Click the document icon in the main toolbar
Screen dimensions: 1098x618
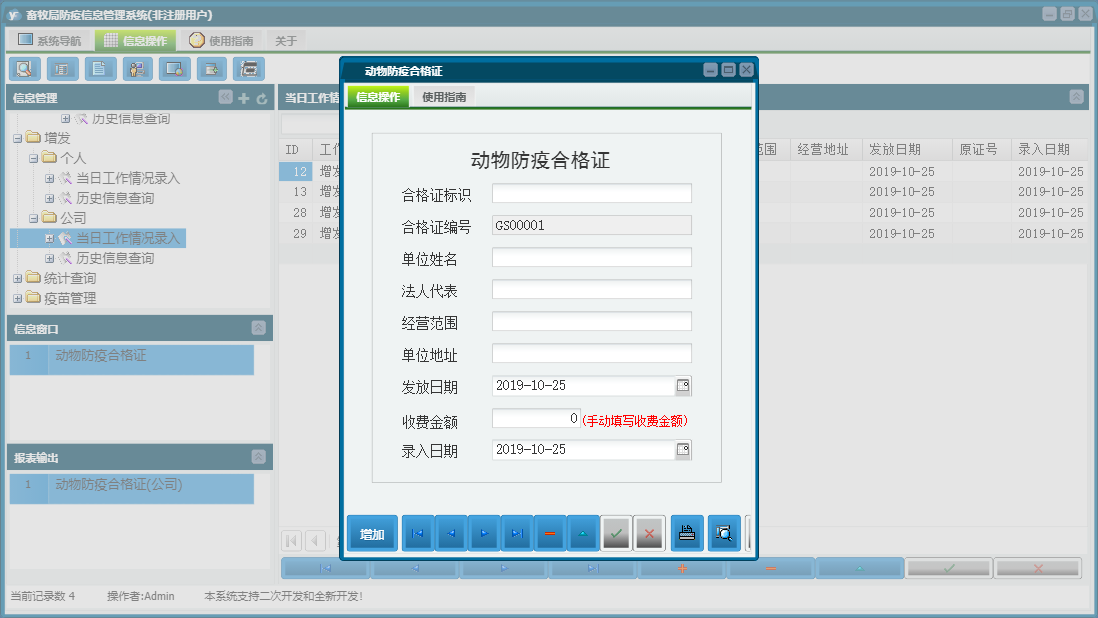(x=99, y=68)
